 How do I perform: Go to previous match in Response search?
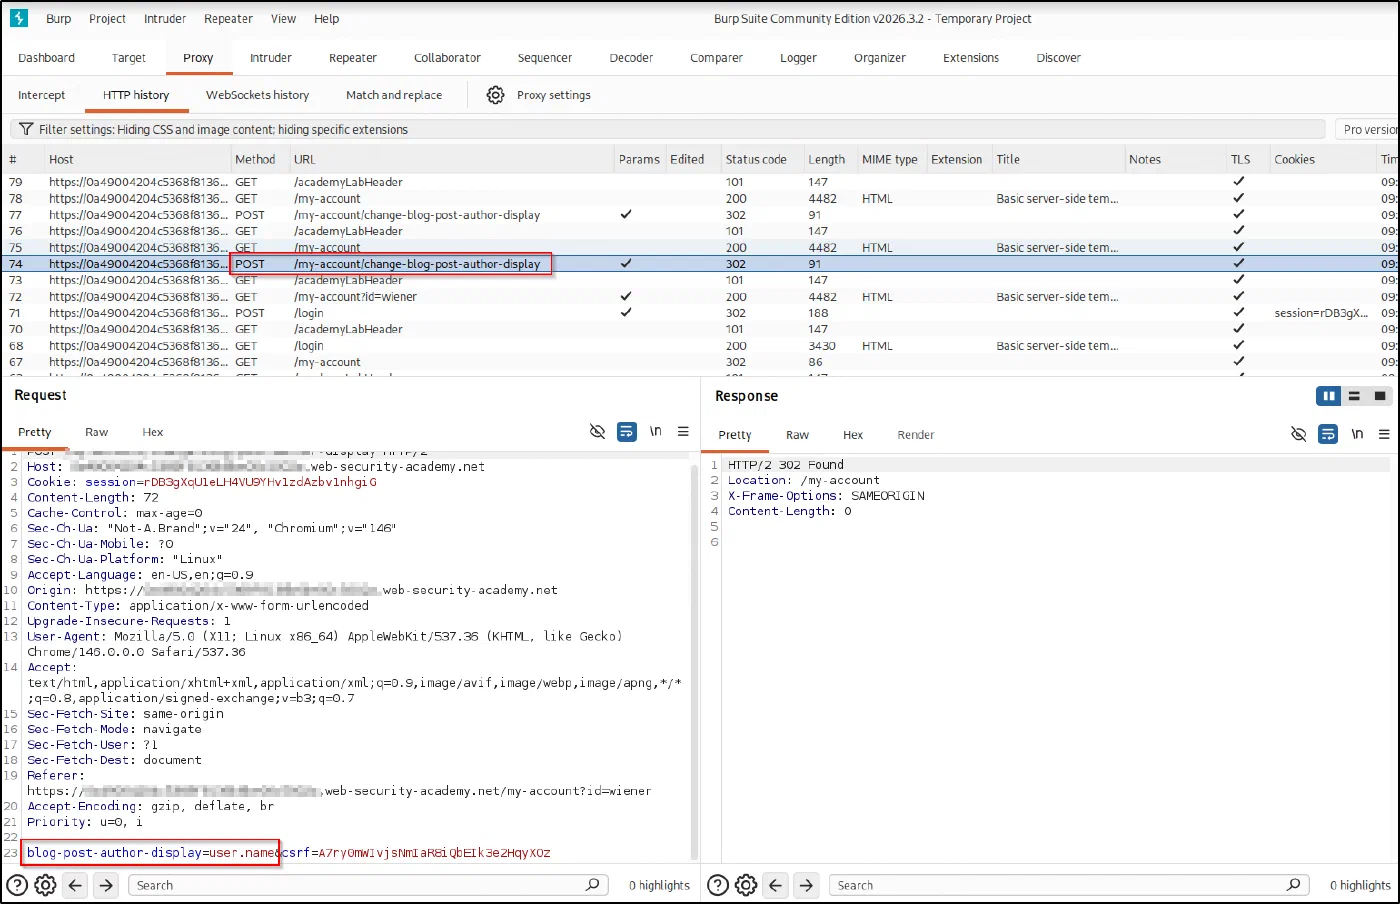click(776, 885)
